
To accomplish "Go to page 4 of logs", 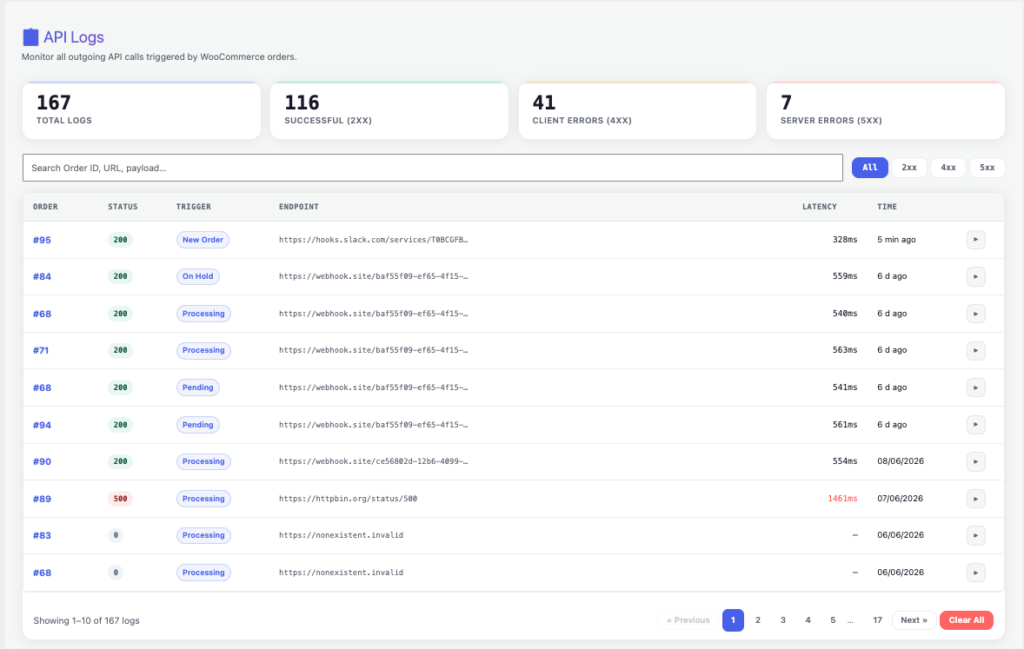I will pos(808,620).
